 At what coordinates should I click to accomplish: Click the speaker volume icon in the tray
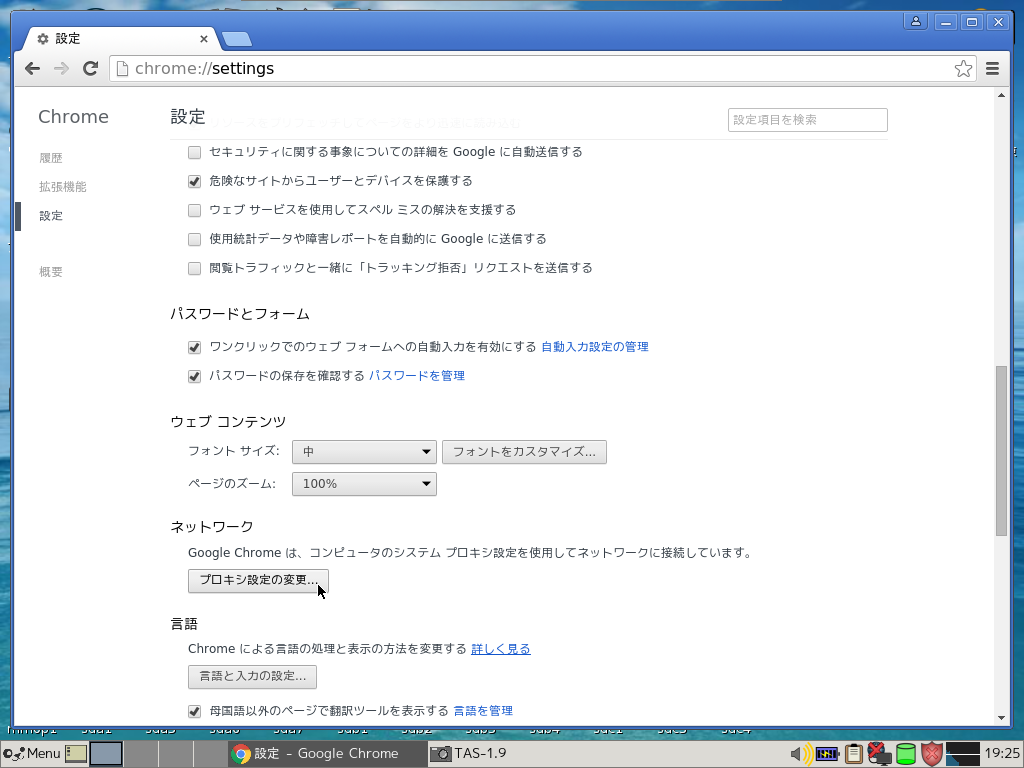click(x=801, y=754)
